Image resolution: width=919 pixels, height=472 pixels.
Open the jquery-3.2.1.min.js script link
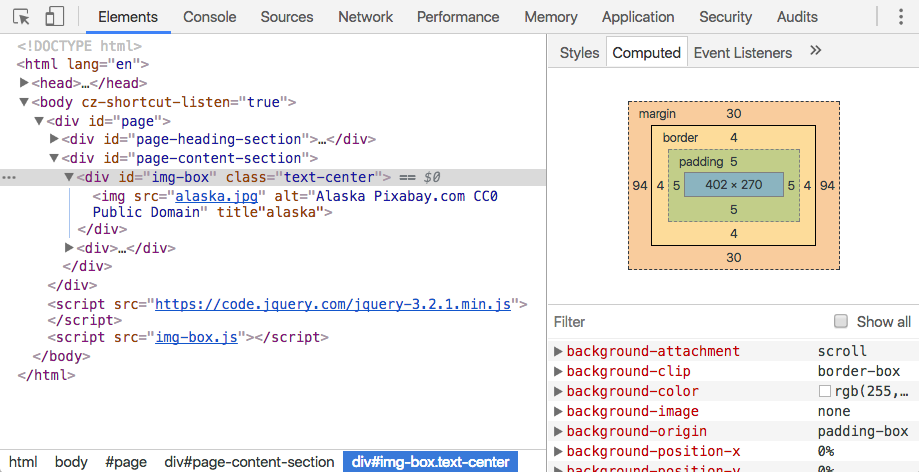(333, 304)
